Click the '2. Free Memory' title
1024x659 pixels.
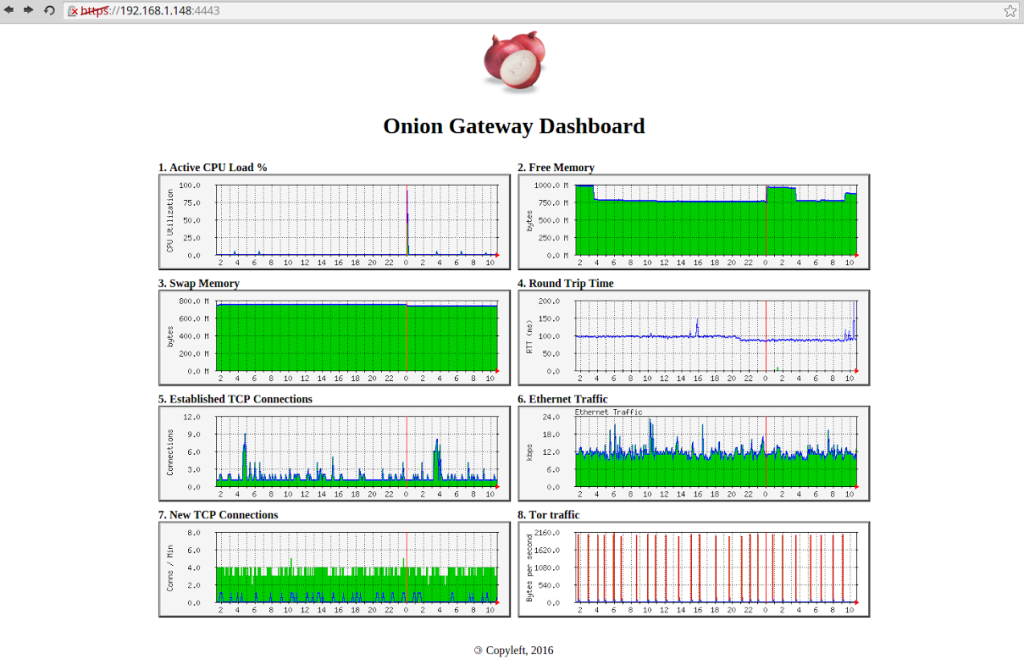click(x=556, y=167)
